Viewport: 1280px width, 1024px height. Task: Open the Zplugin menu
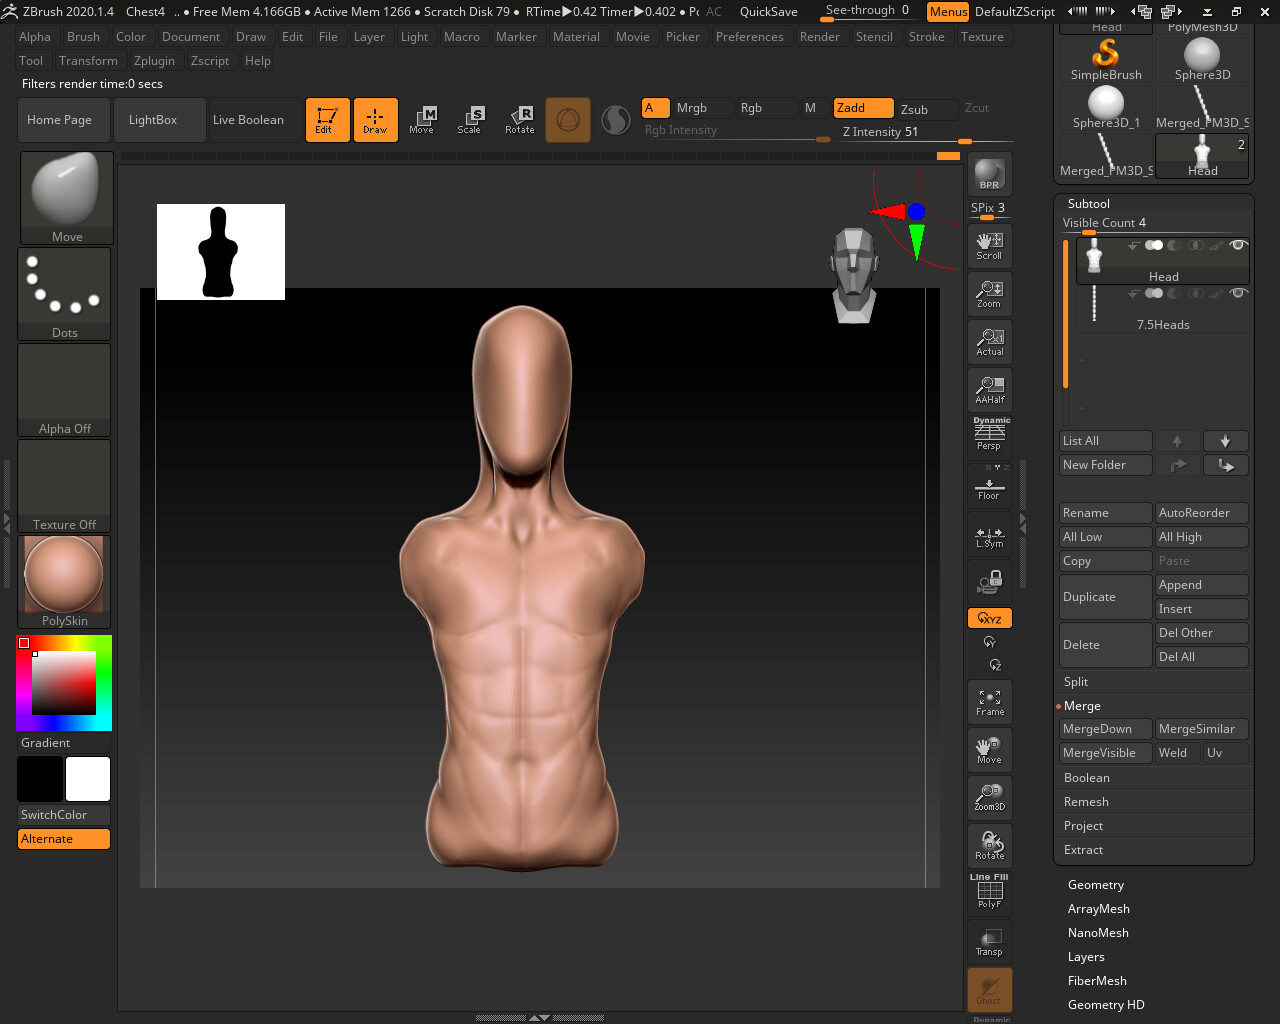155,60
